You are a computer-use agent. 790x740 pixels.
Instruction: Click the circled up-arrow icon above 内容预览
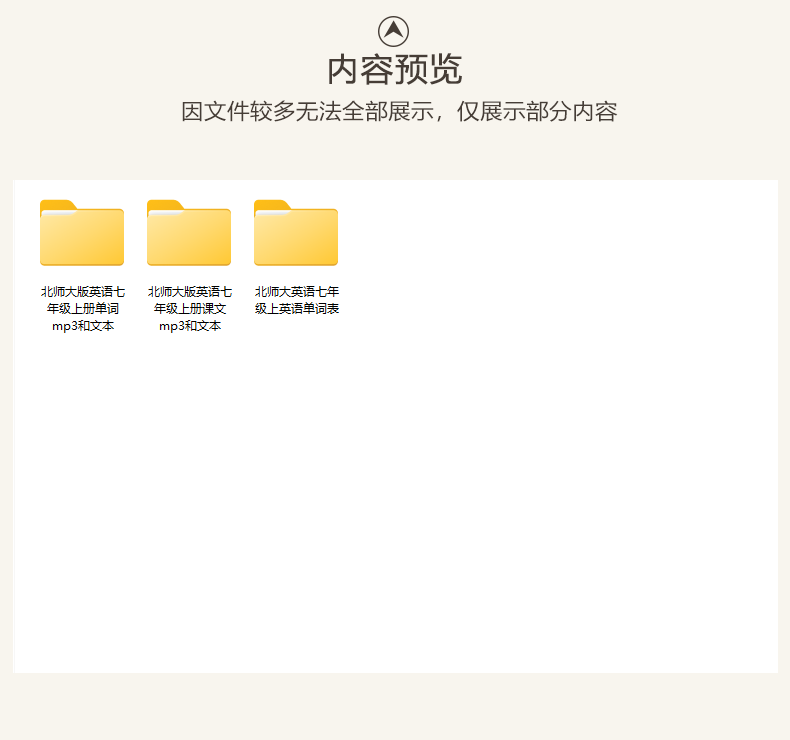pos(393,31)
